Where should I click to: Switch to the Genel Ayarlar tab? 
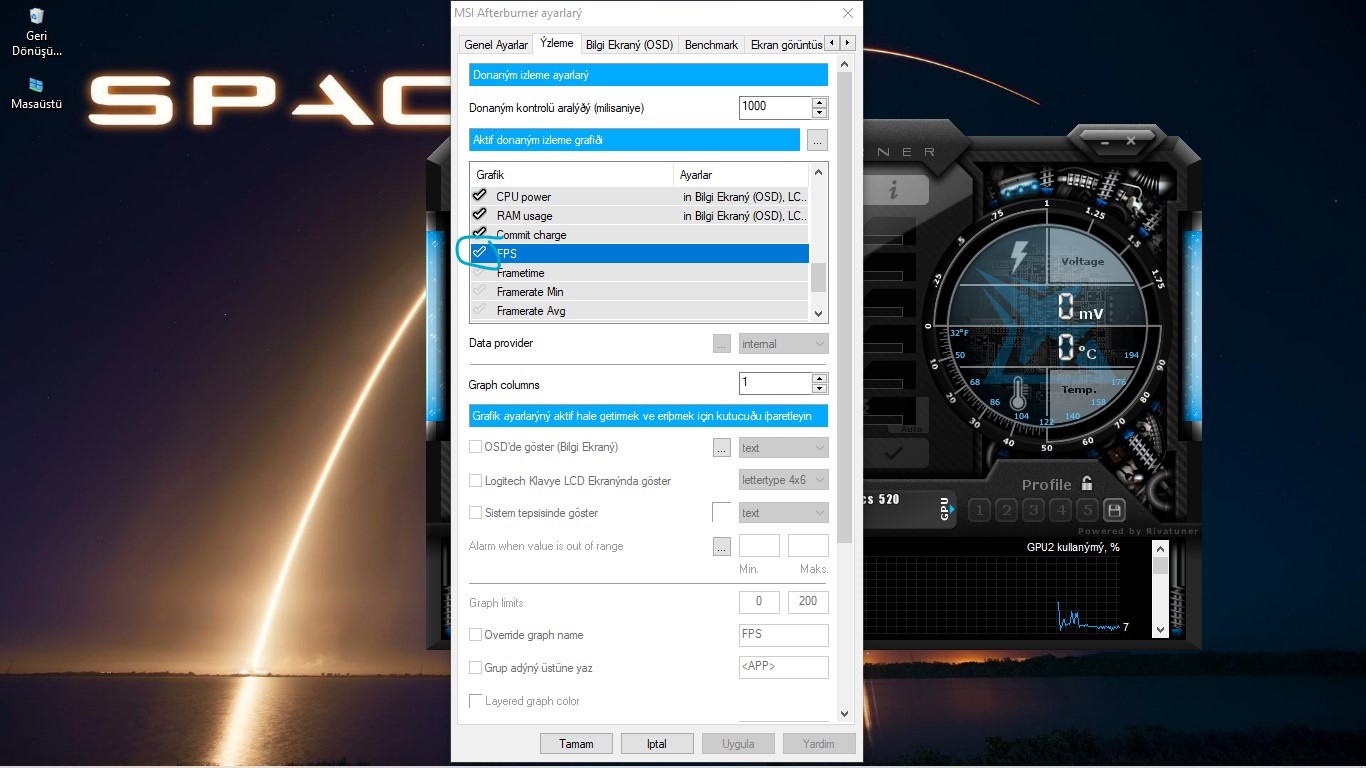click(x=495, y=45)
